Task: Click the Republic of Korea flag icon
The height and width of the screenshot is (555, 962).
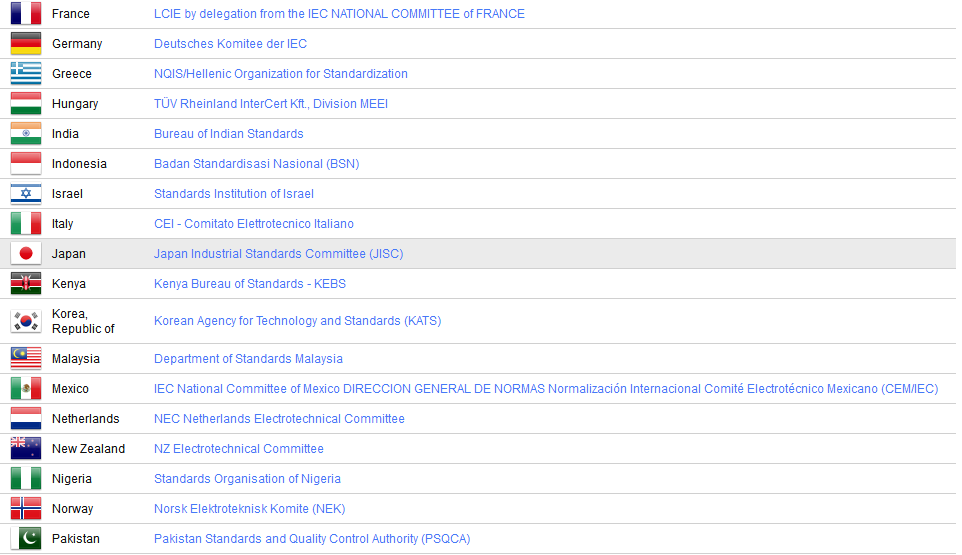Action: pos(26,321)
